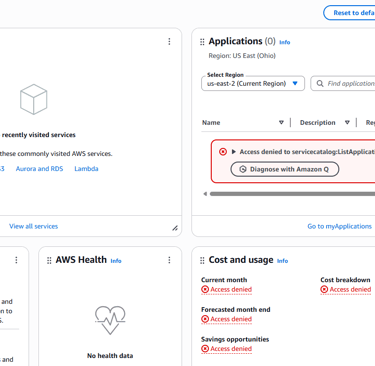
Task: Click the Find applications search field
Action: [x=343, y=83]
